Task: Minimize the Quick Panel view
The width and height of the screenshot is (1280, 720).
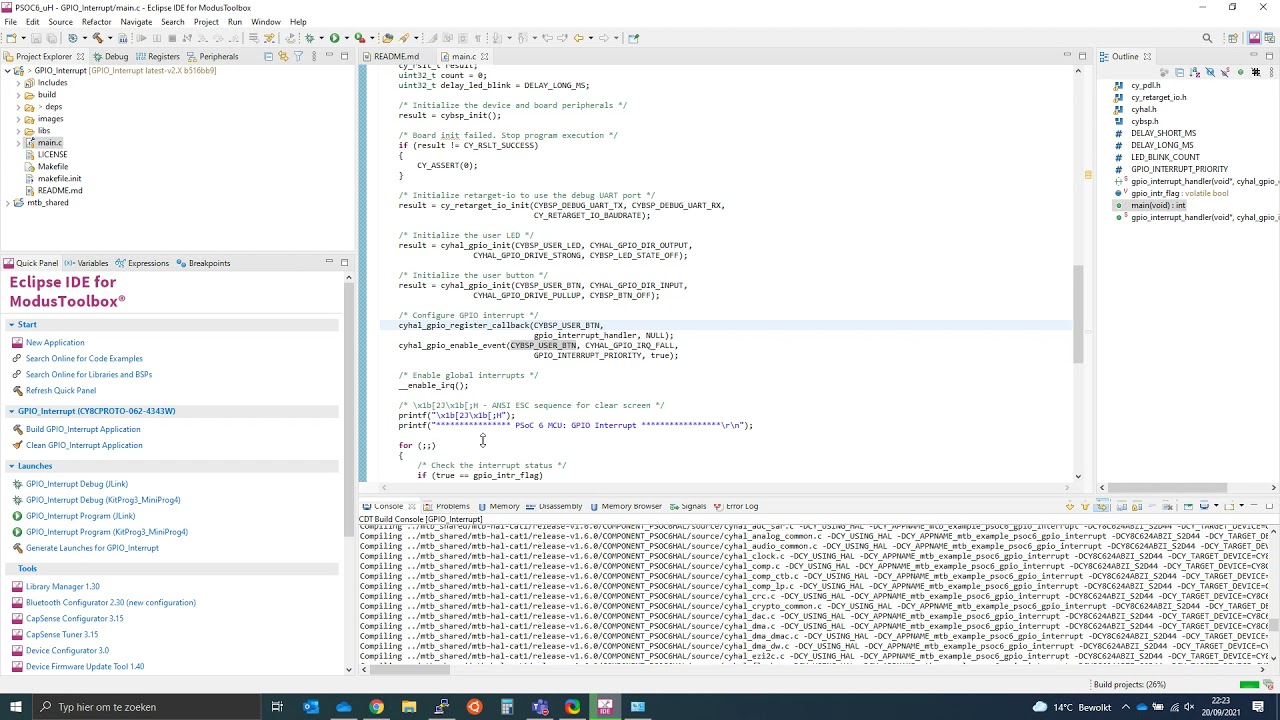Action: click(329, 262)
